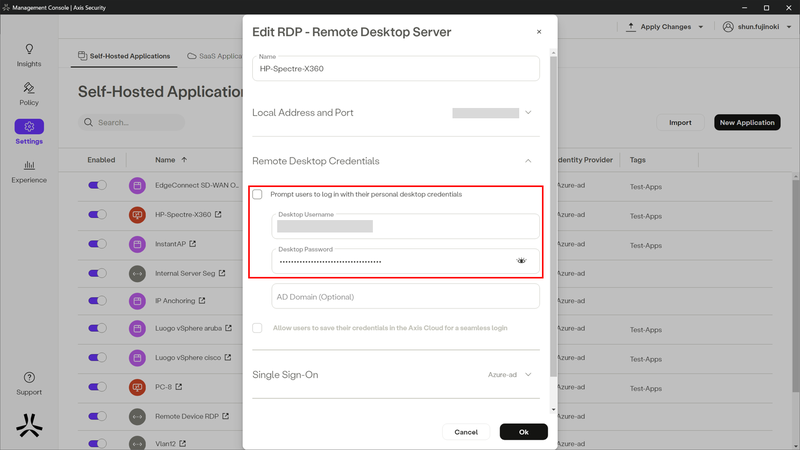Click the Name input field
Viewport: 800px width, 450px height.
(x=395, y=68)
